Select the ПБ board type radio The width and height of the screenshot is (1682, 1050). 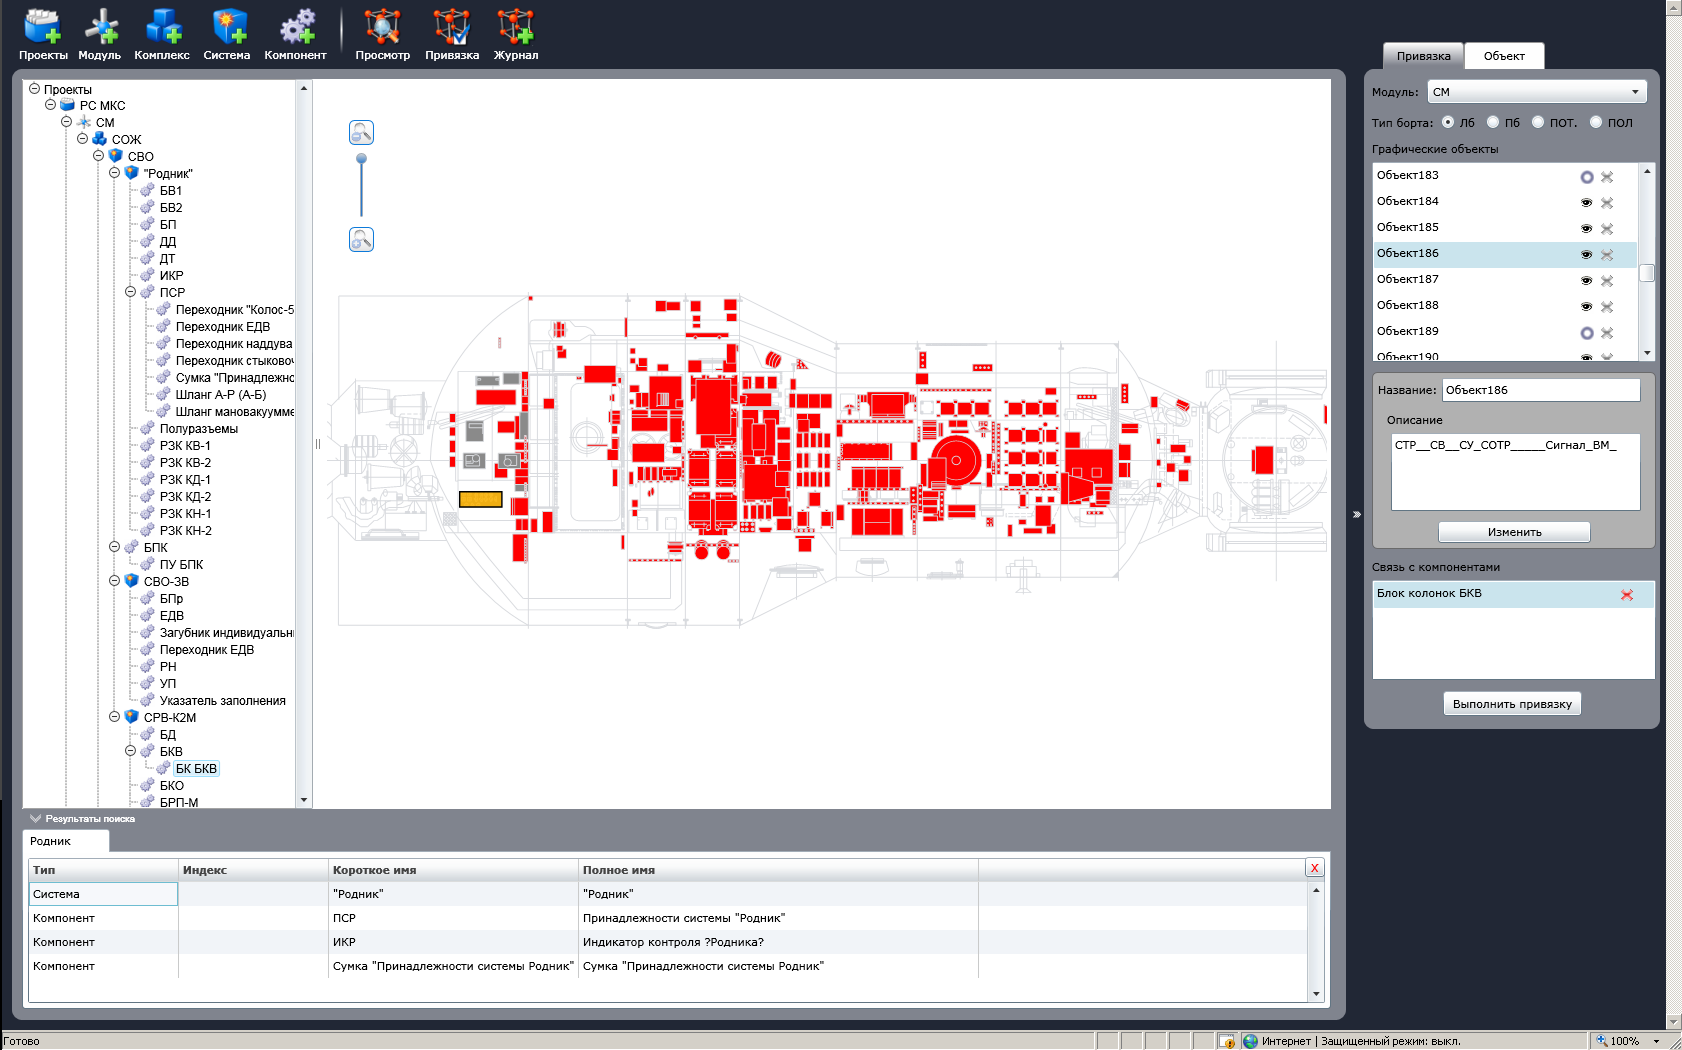[x=1493, y=122]
